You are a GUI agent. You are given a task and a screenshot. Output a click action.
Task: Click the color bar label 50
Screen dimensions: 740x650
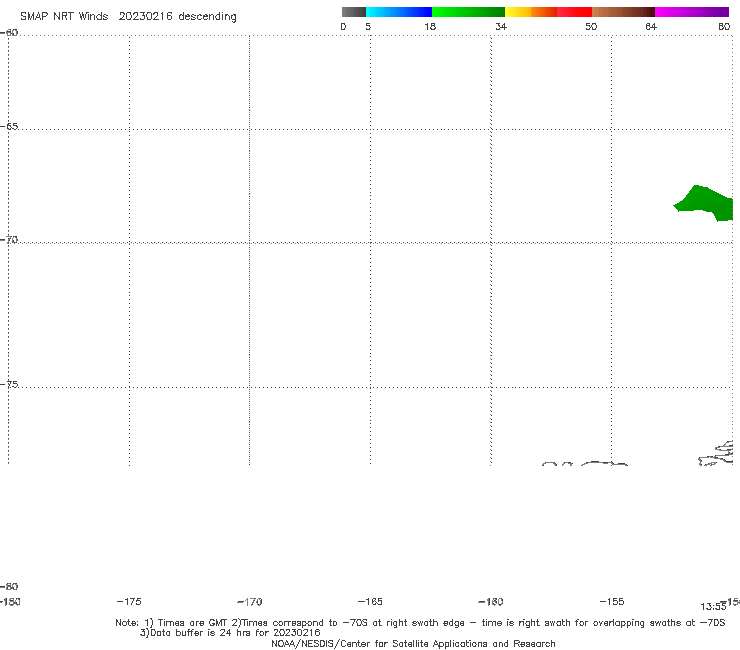(591, 26)
